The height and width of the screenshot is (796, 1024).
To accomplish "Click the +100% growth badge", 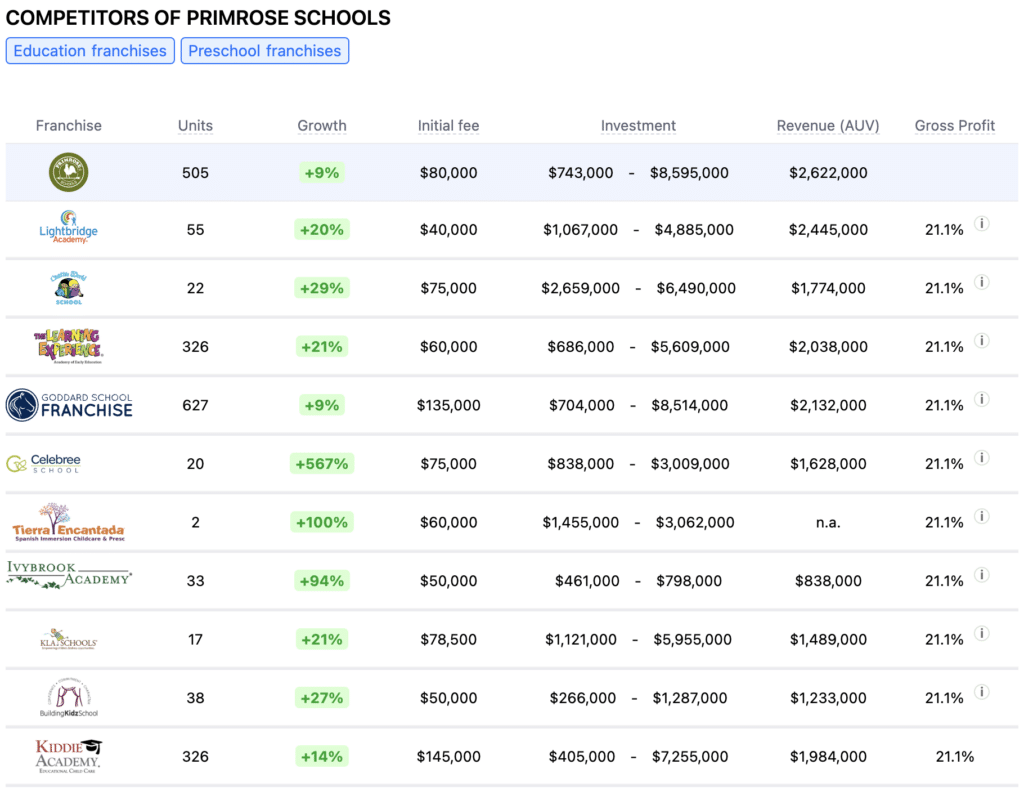I will coord(322,522).
